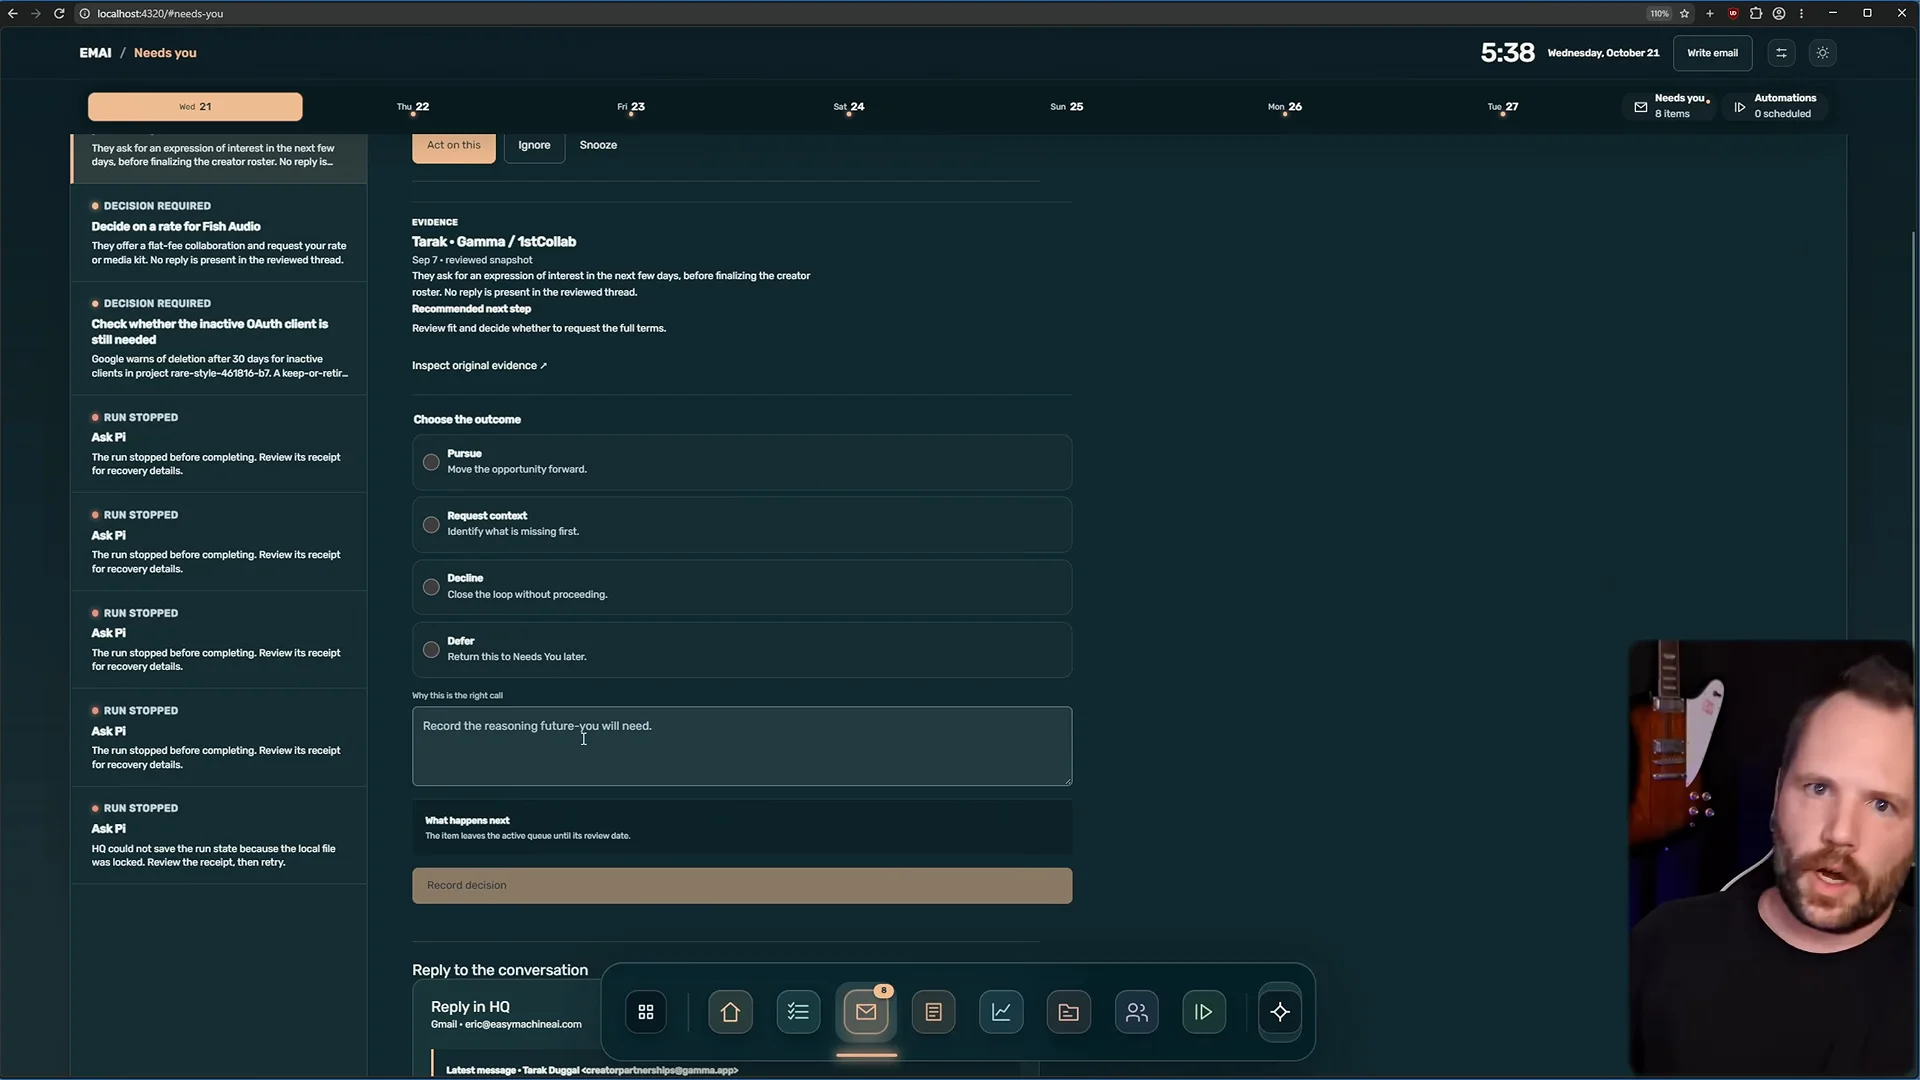
Task: Switch to the Mon 26 day tab
Action: pyautogui.click(x=1285, y=107)
